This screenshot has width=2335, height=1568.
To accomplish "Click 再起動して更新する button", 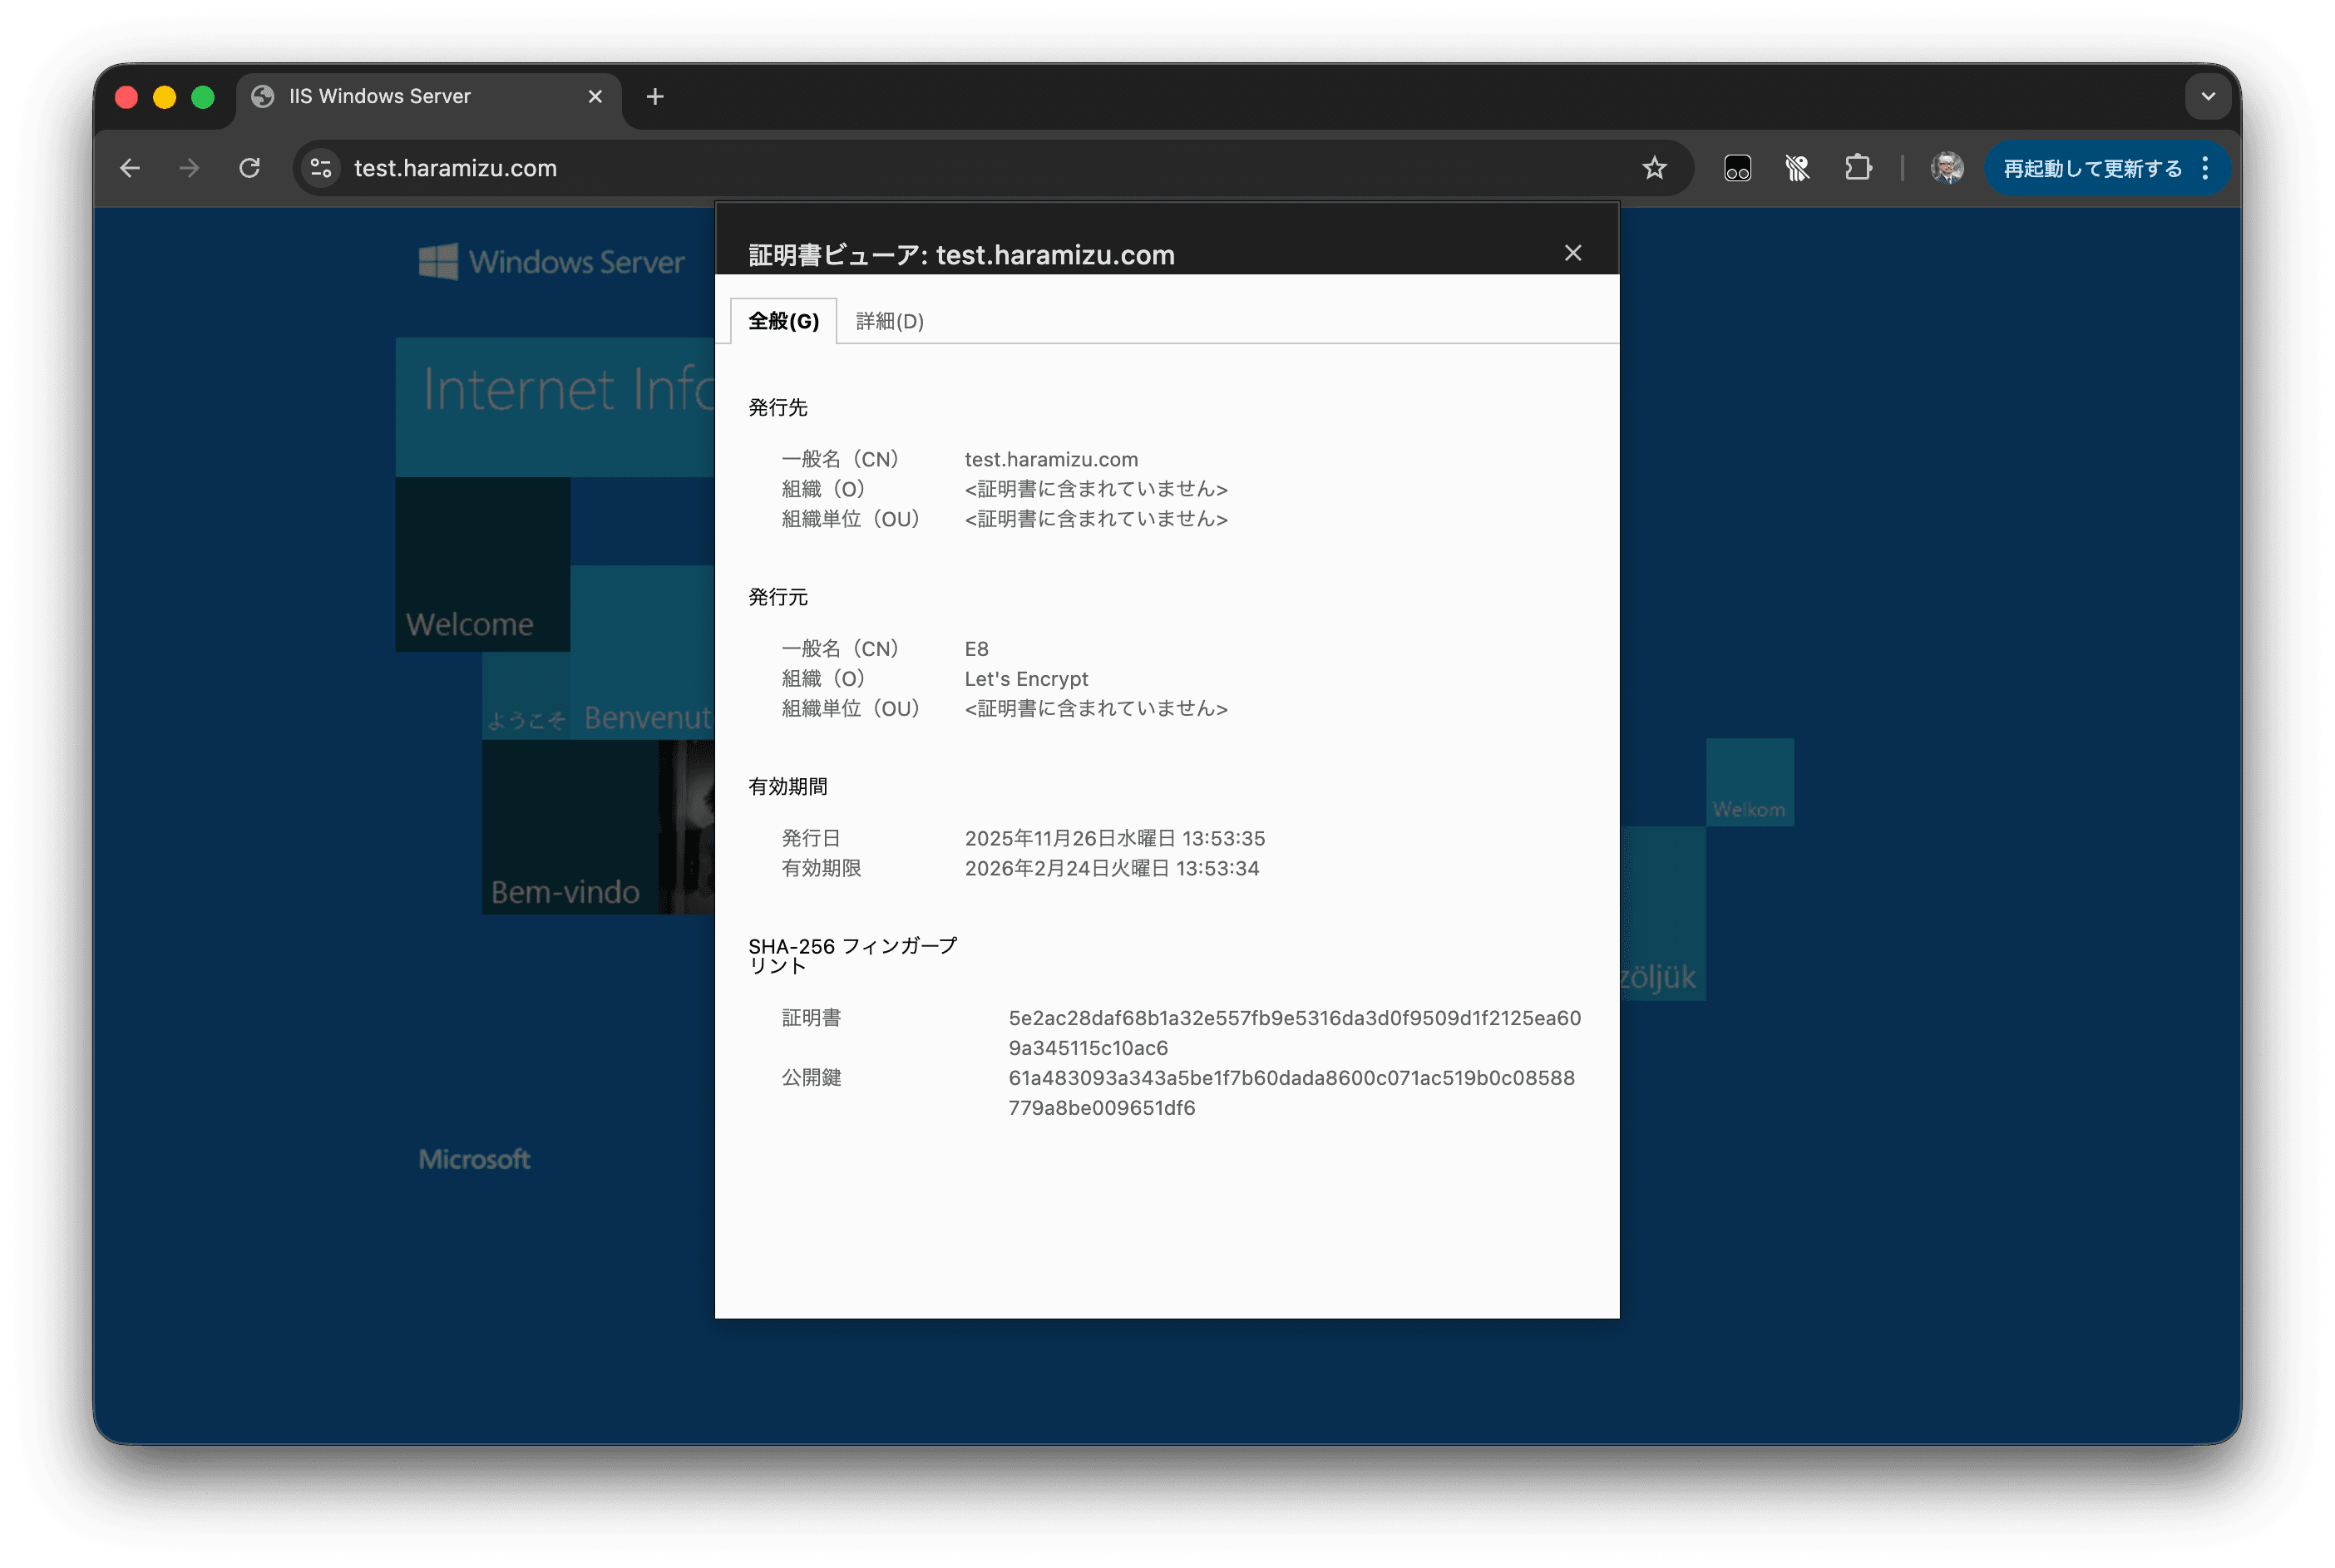I will click(x=2092, y=168).
